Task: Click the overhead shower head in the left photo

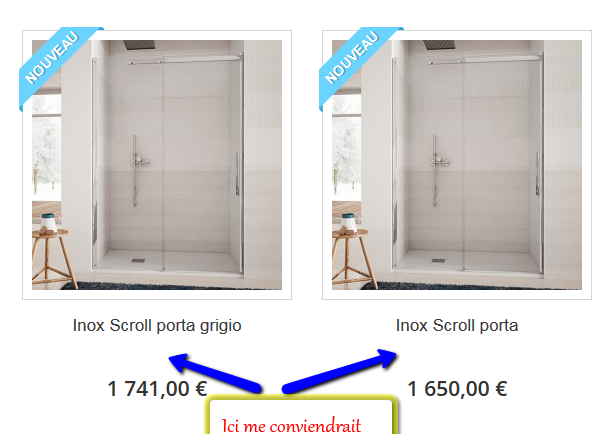Action: (x=139, y=44)
